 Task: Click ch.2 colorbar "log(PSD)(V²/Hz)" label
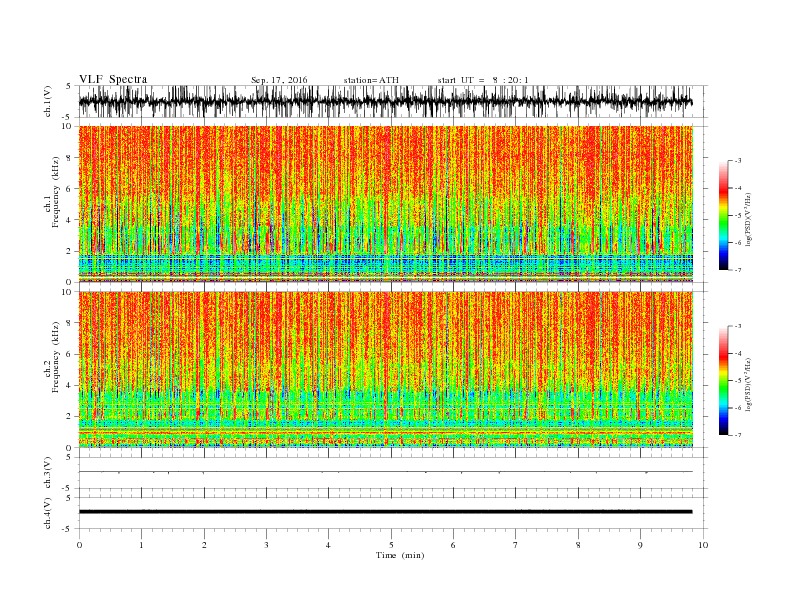749,384
